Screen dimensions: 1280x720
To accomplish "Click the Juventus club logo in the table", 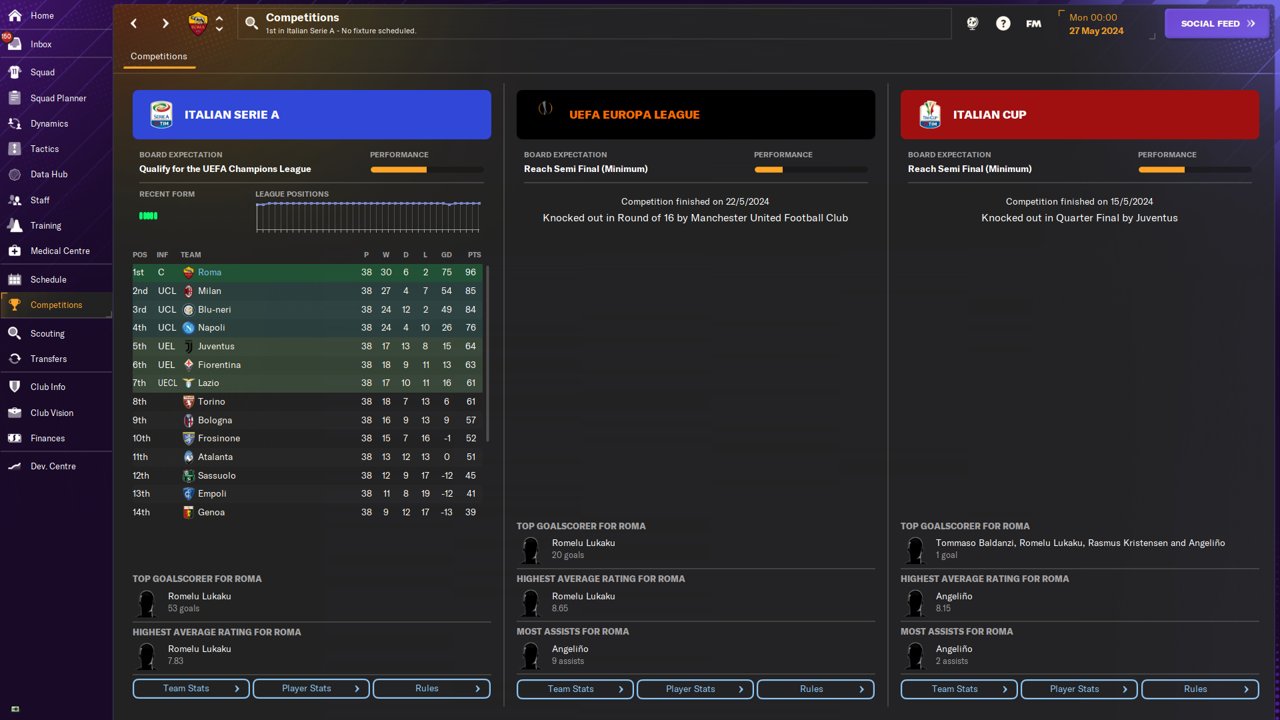I will tap(188, 346).
